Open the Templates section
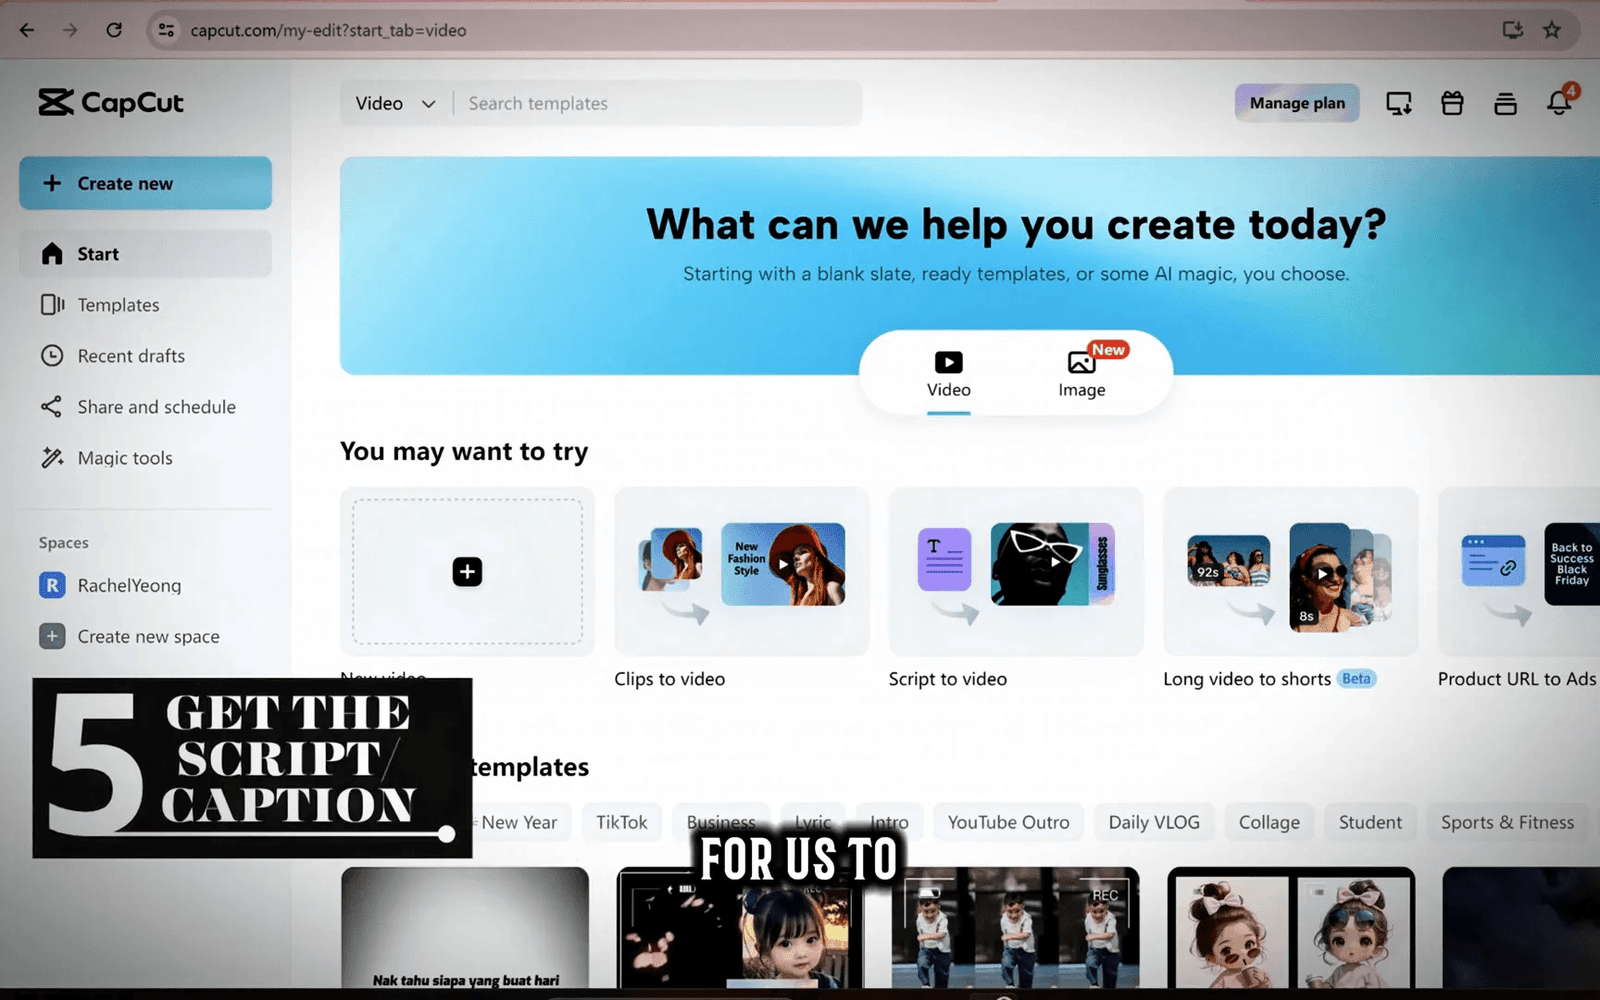The height and width of the screenshot is (1000, 1600). pos(145,305)
